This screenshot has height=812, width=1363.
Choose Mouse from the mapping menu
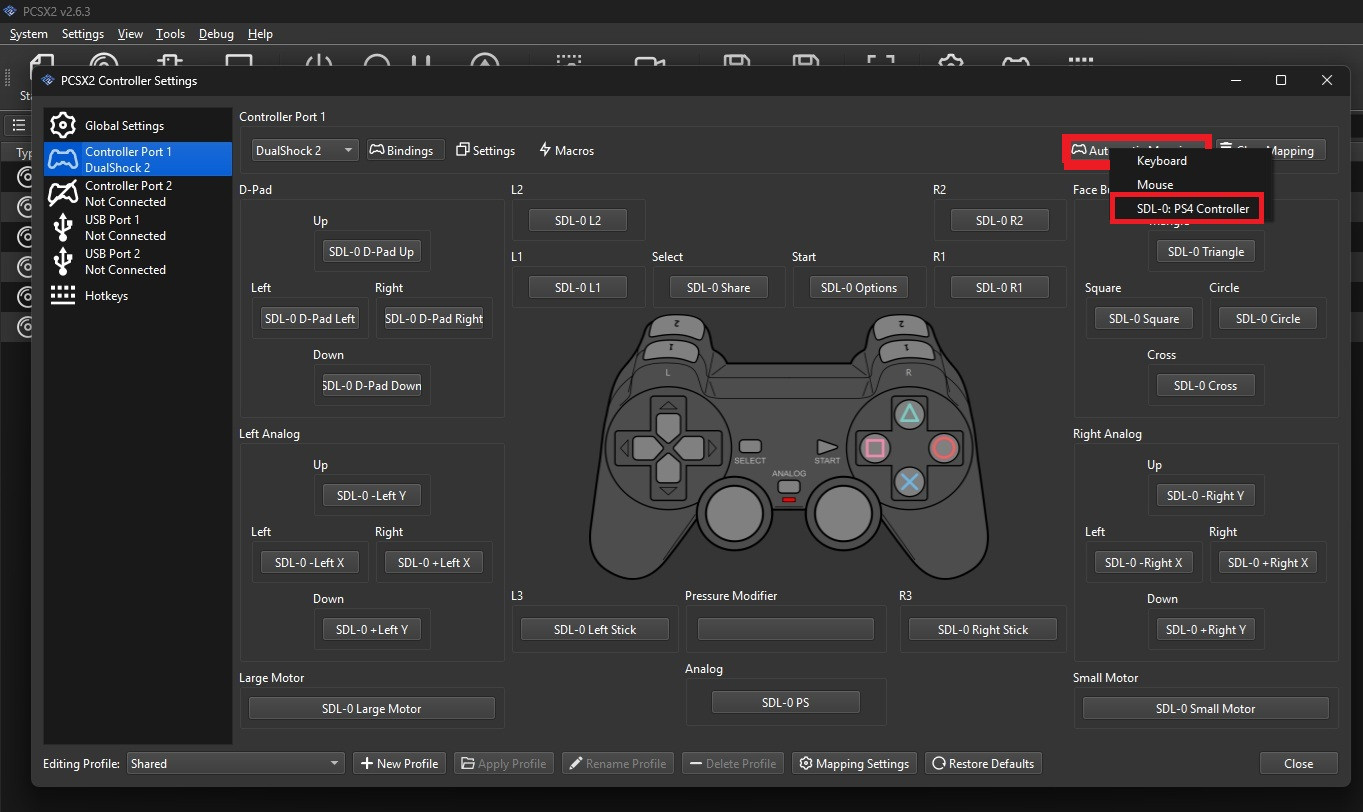pos(1154,185)
